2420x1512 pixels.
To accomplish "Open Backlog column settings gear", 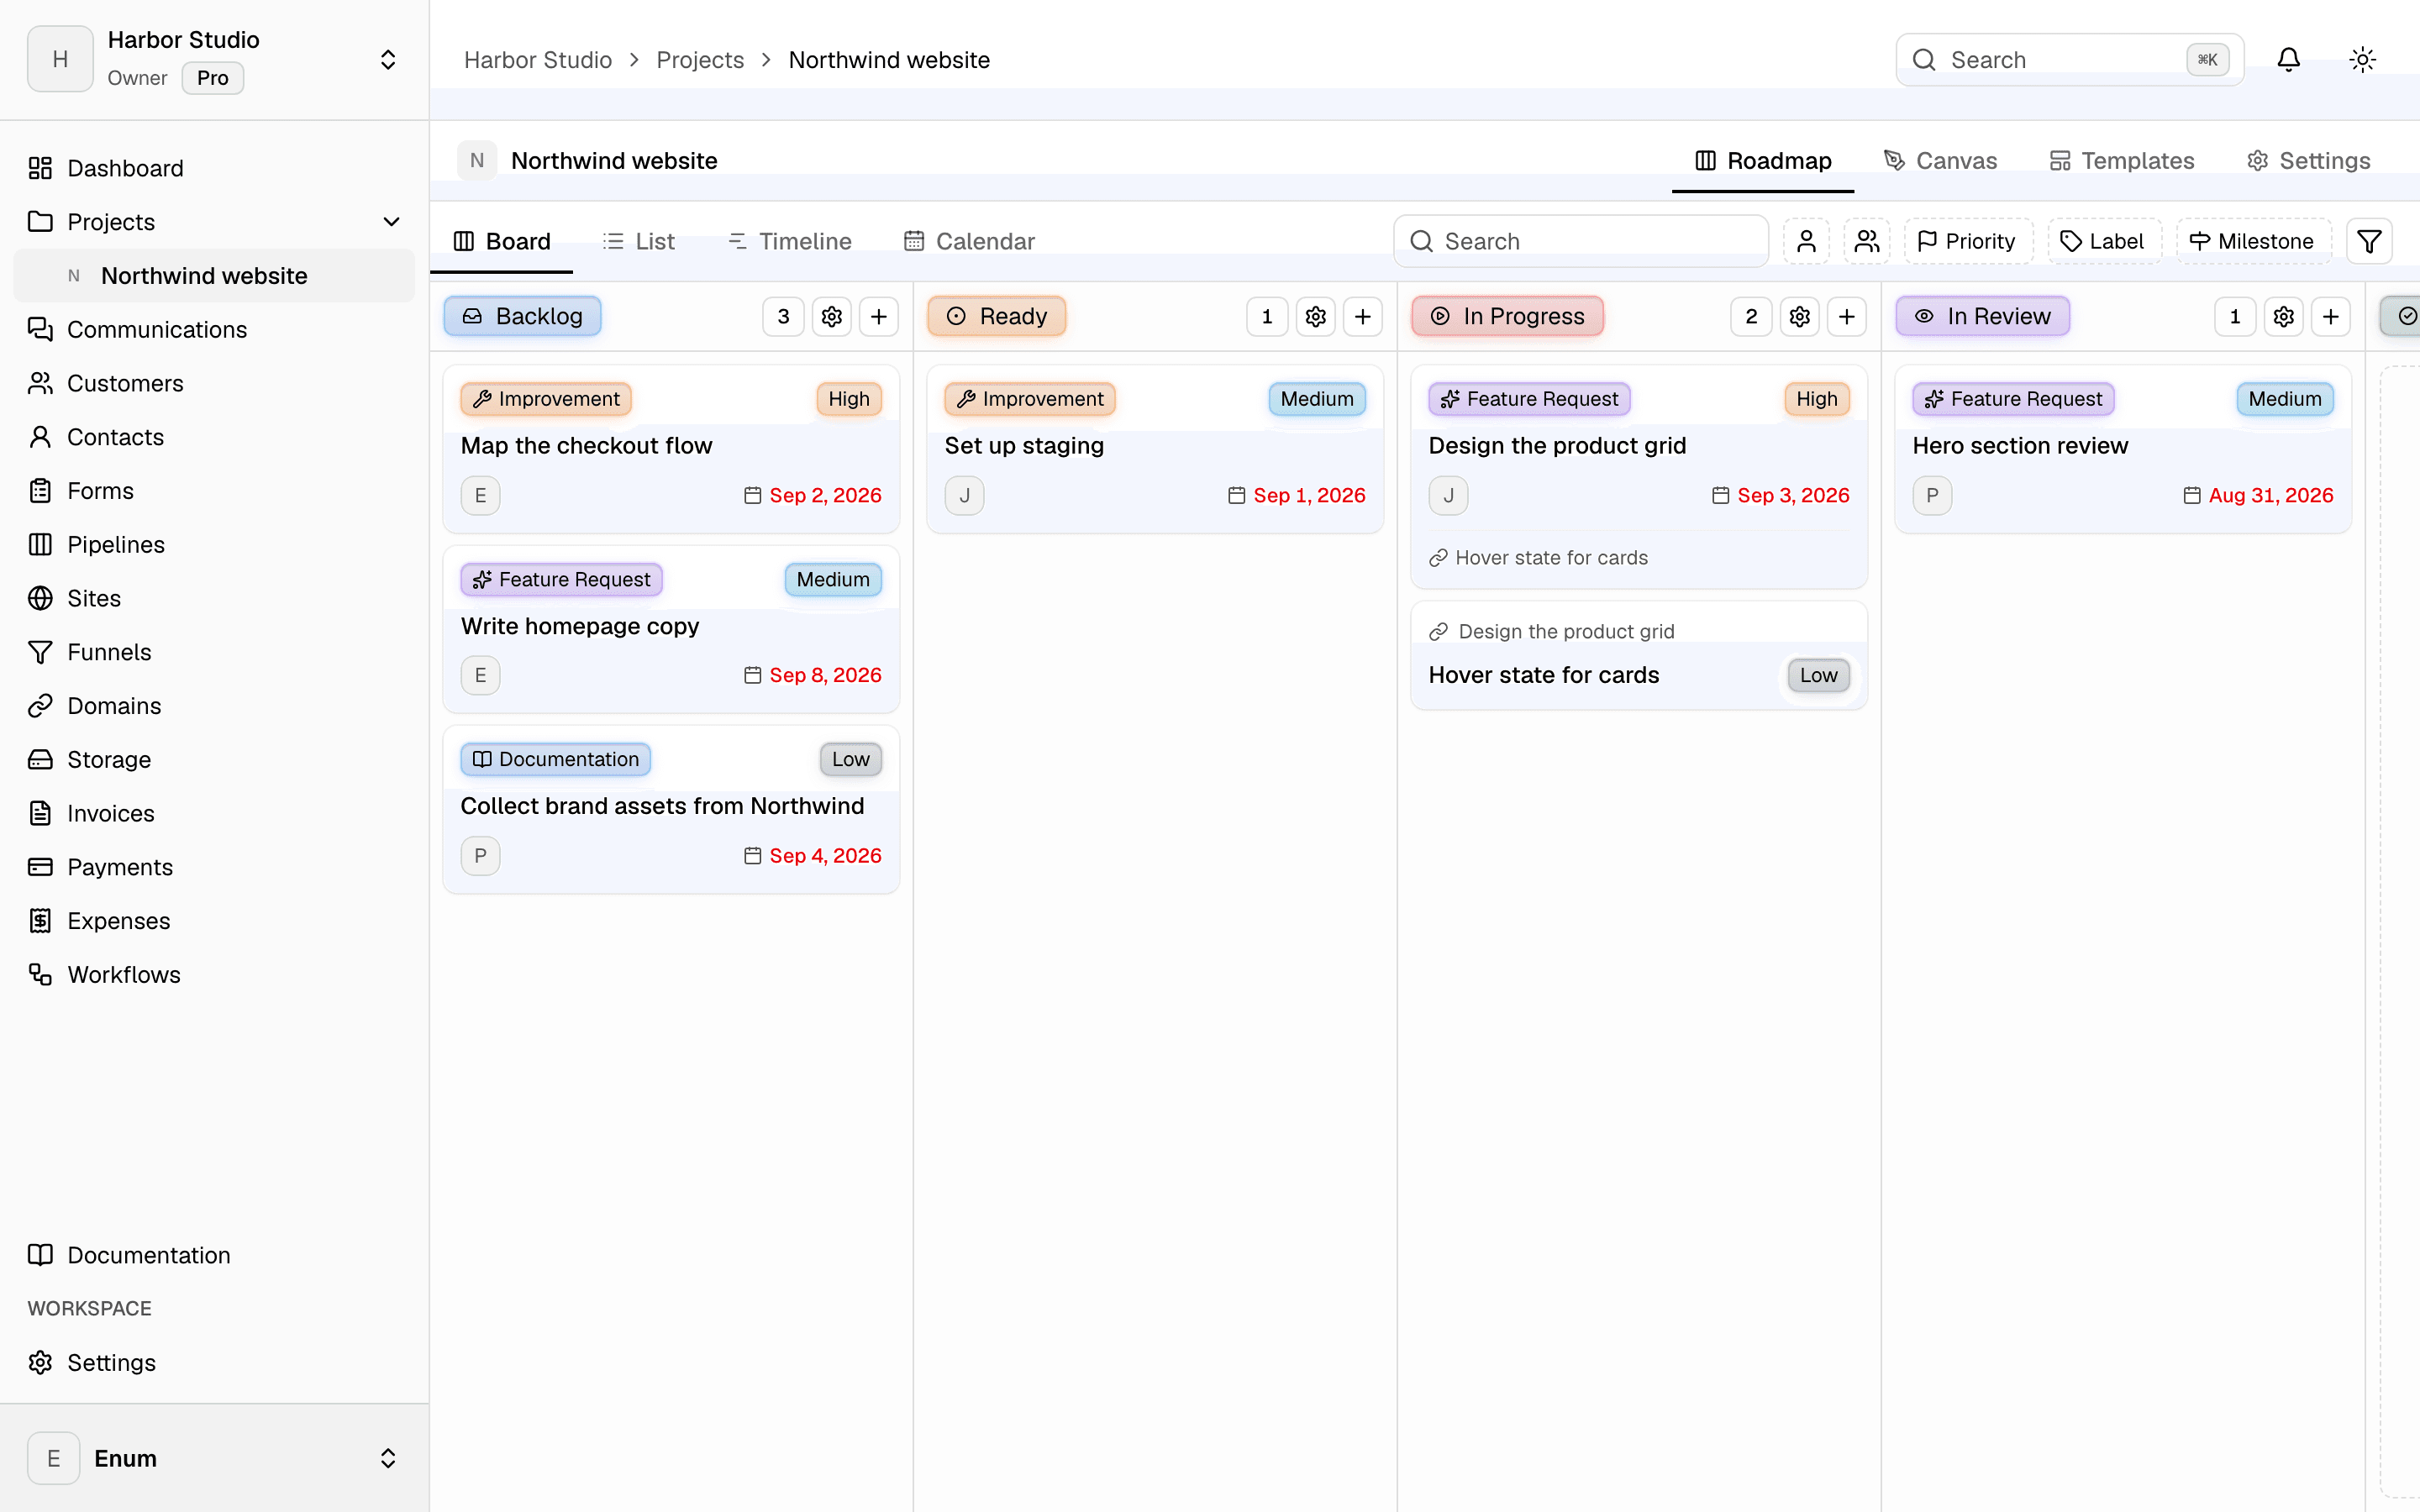I will point(831,316).
